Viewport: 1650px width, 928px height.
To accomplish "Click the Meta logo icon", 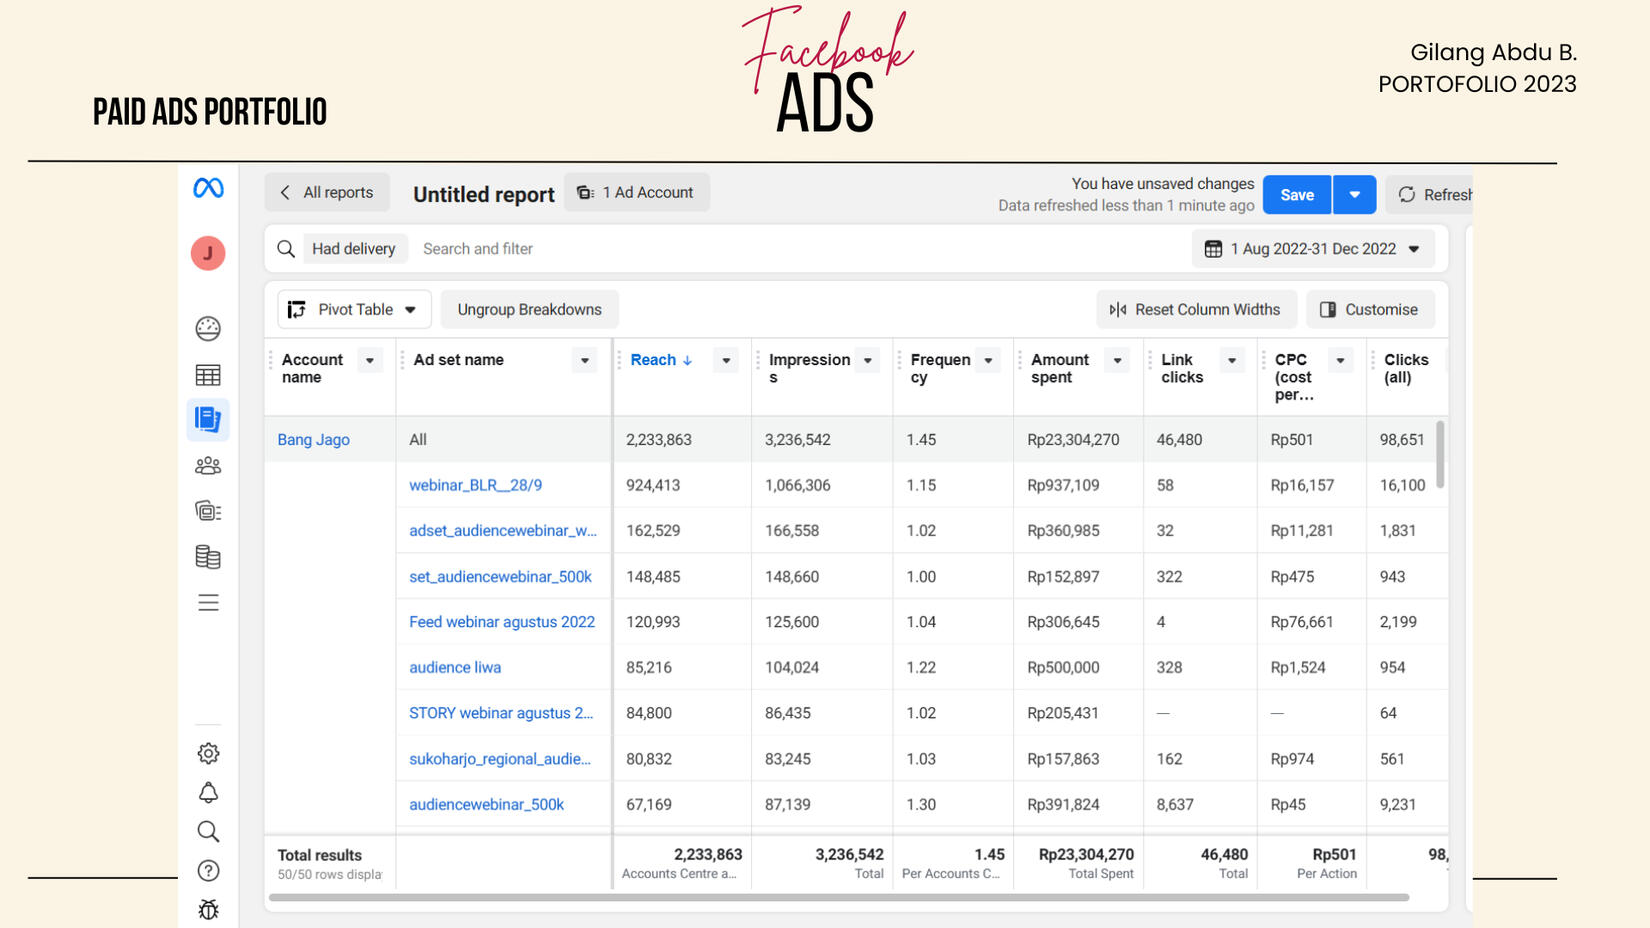I will [208, 188].
